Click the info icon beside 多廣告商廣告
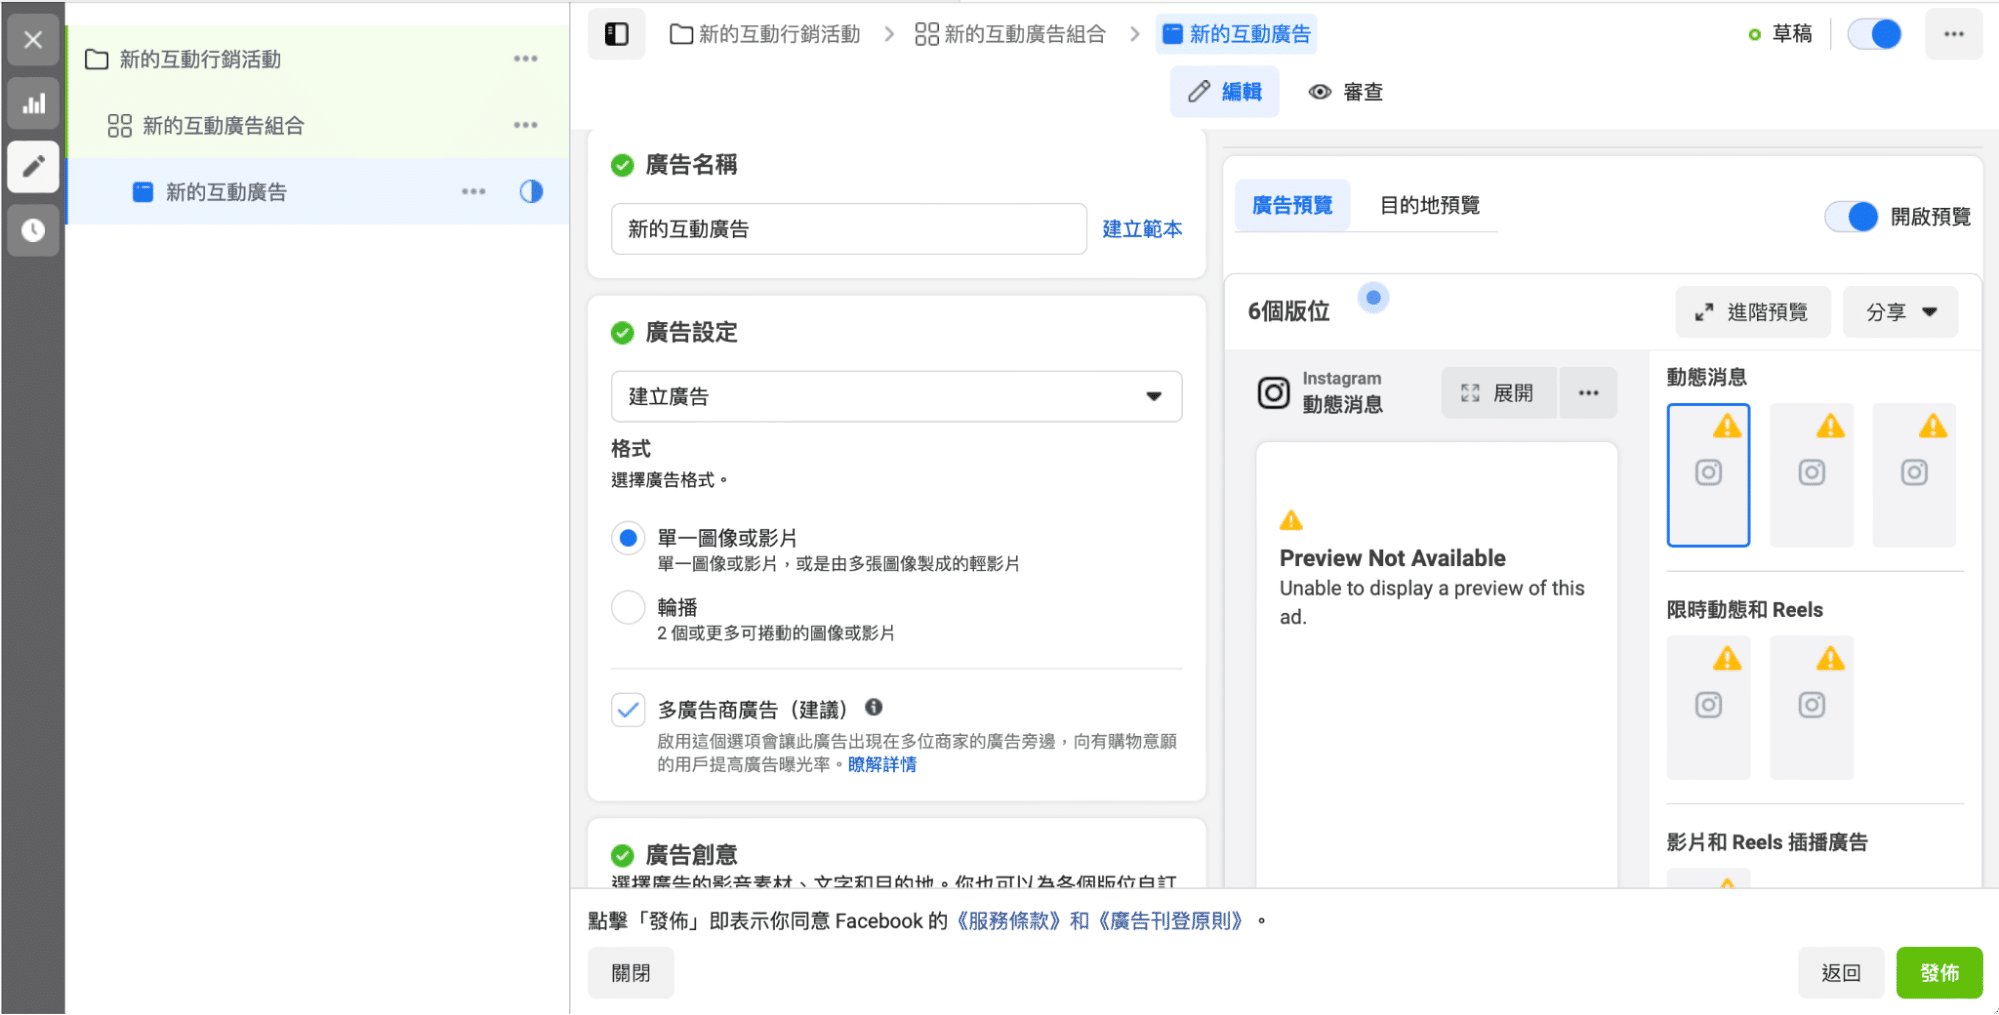The image size is (1999, 1015). point(874,707)
